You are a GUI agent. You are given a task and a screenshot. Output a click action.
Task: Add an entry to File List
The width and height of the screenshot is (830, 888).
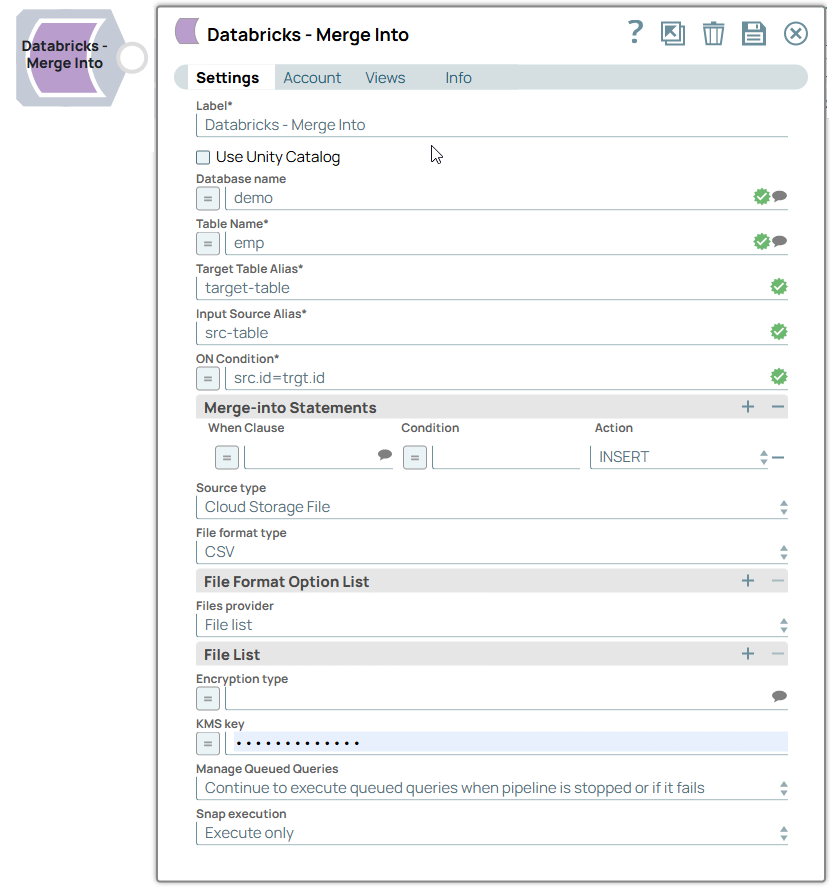(748, 654)
